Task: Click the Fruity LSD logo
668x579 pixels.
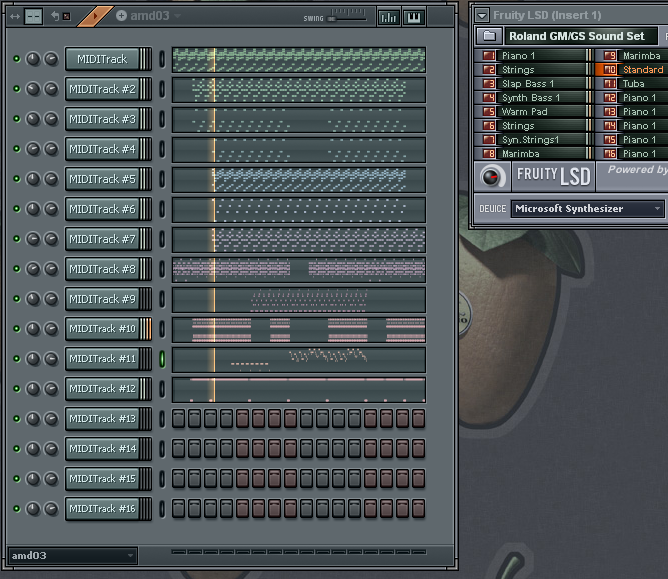Action: coord(553,176)
